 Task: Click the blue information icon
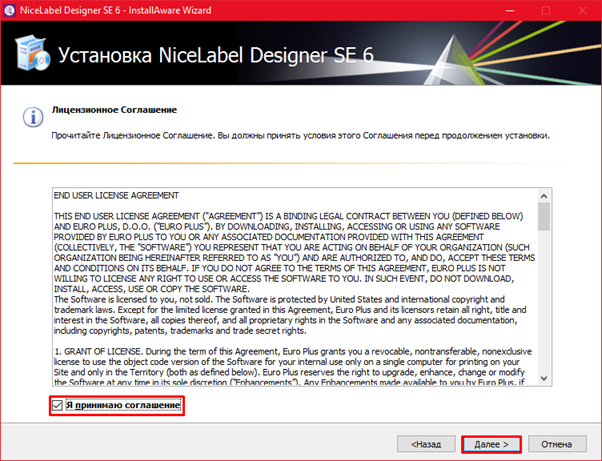[33, 117]
